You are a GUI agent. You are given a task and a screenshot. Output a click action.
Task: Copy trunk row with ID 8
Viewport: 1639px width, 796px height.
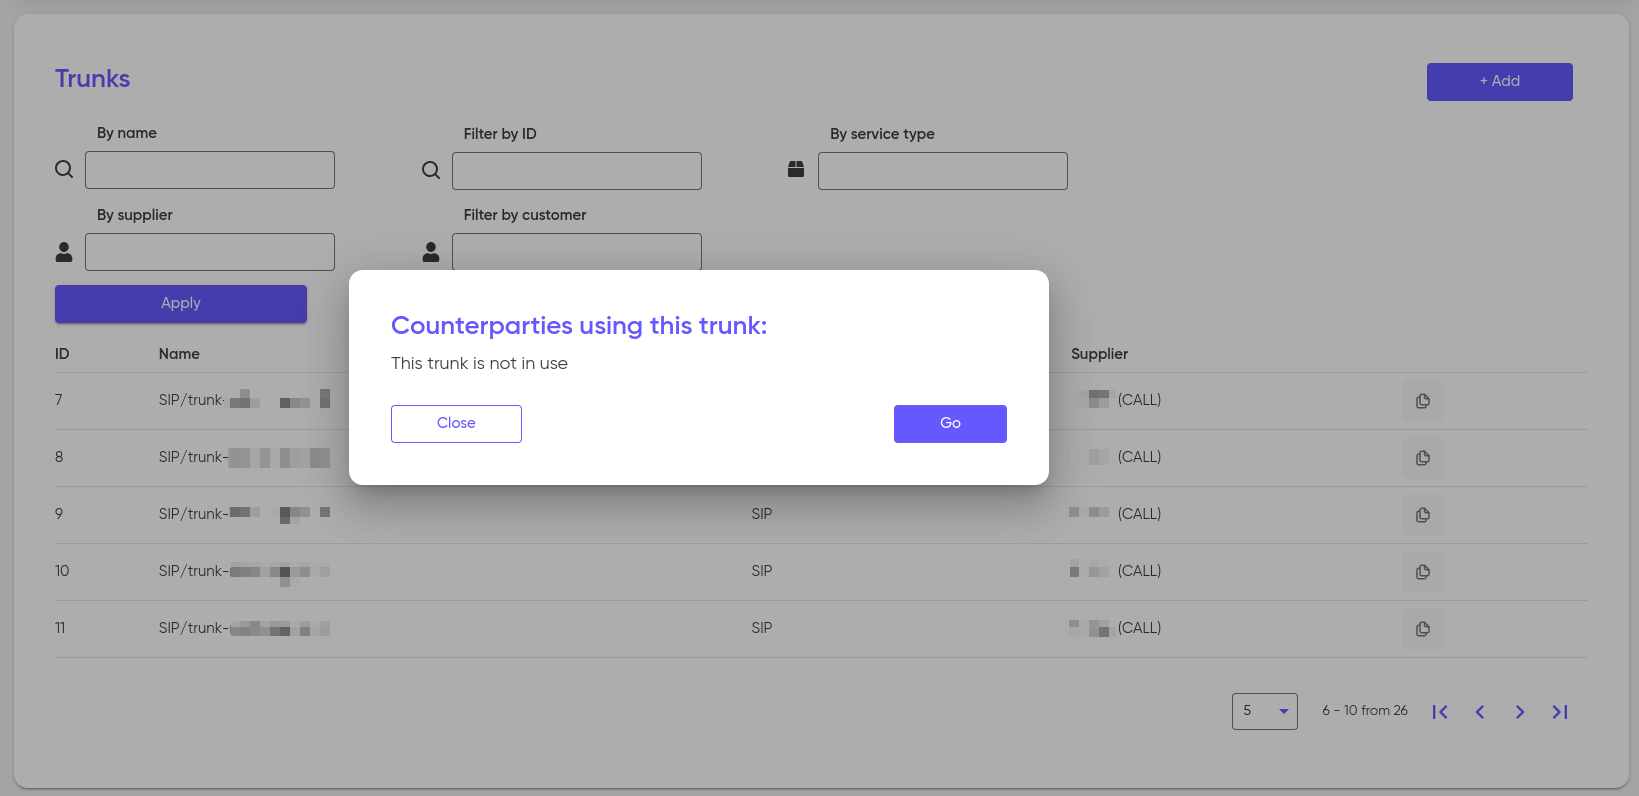pyautogui.click(x=1423, y=458)
